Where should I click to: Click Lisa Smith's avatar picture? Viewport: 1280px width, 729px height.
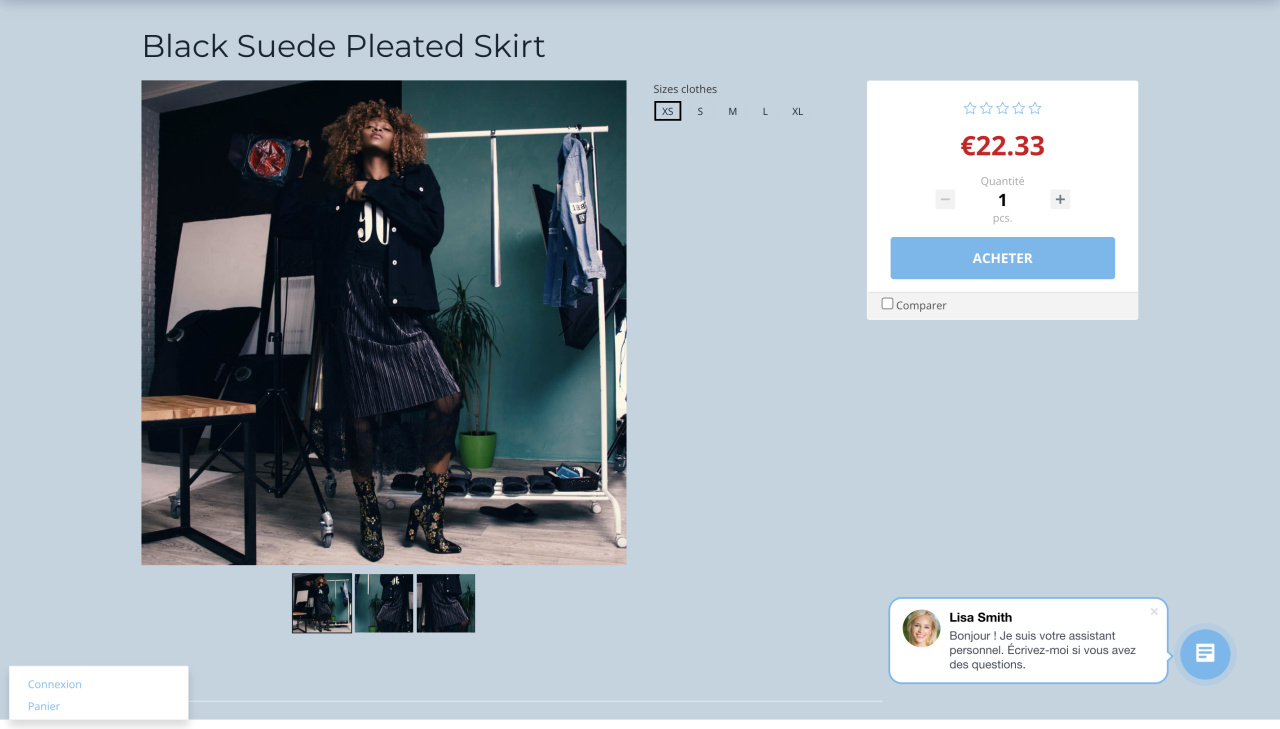tap(921, 628)
